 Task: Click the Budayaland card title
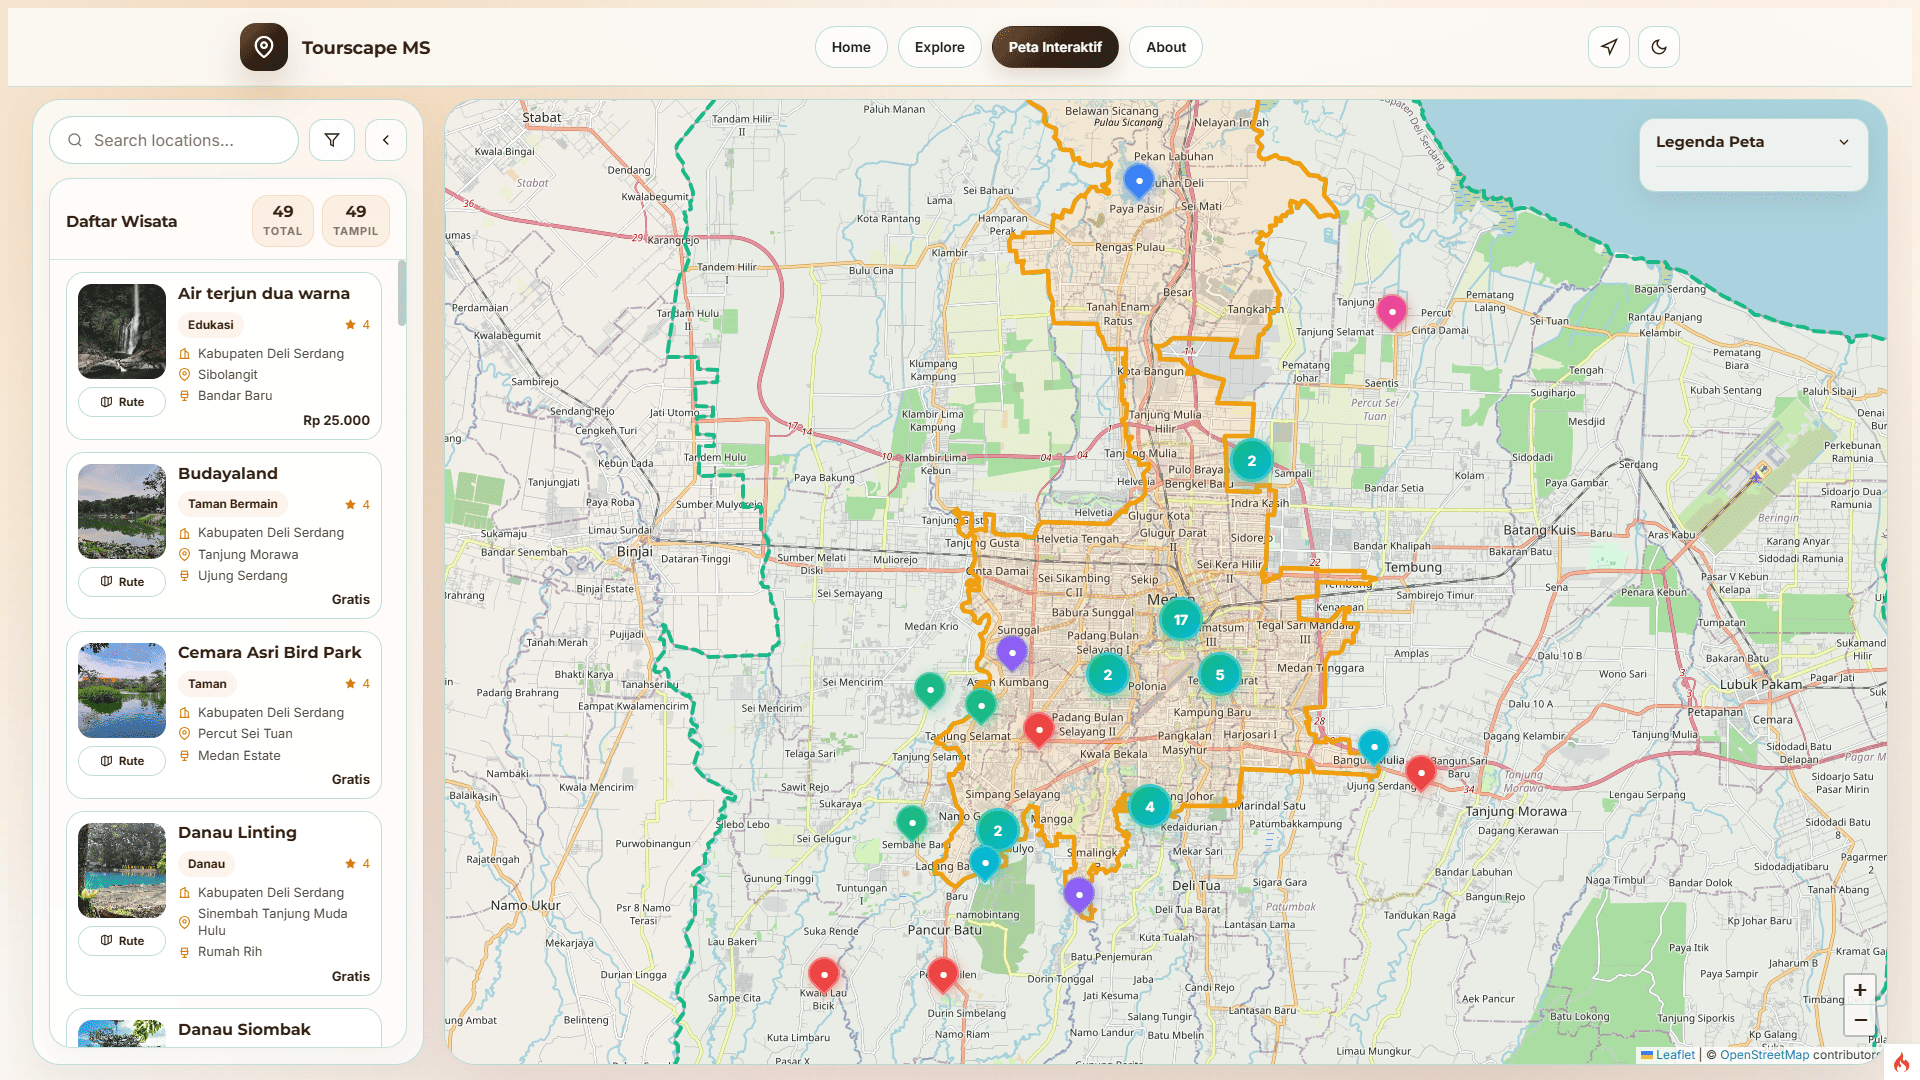[x=228, y=474]
